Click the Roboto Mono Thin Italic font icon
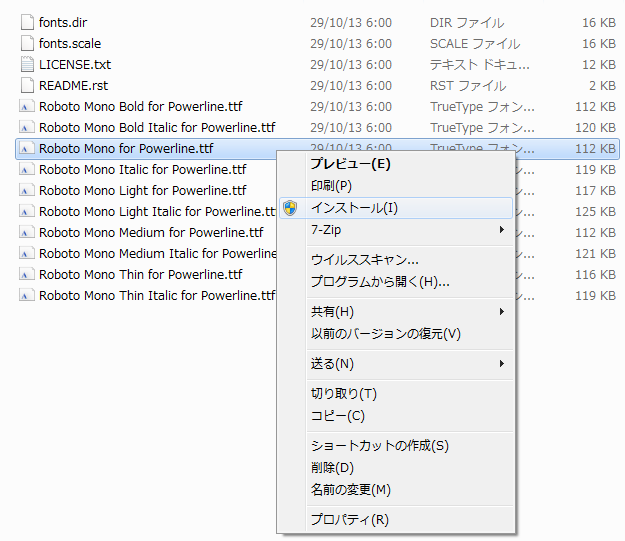This screenshot has height=541, width=625. point(27,295)
